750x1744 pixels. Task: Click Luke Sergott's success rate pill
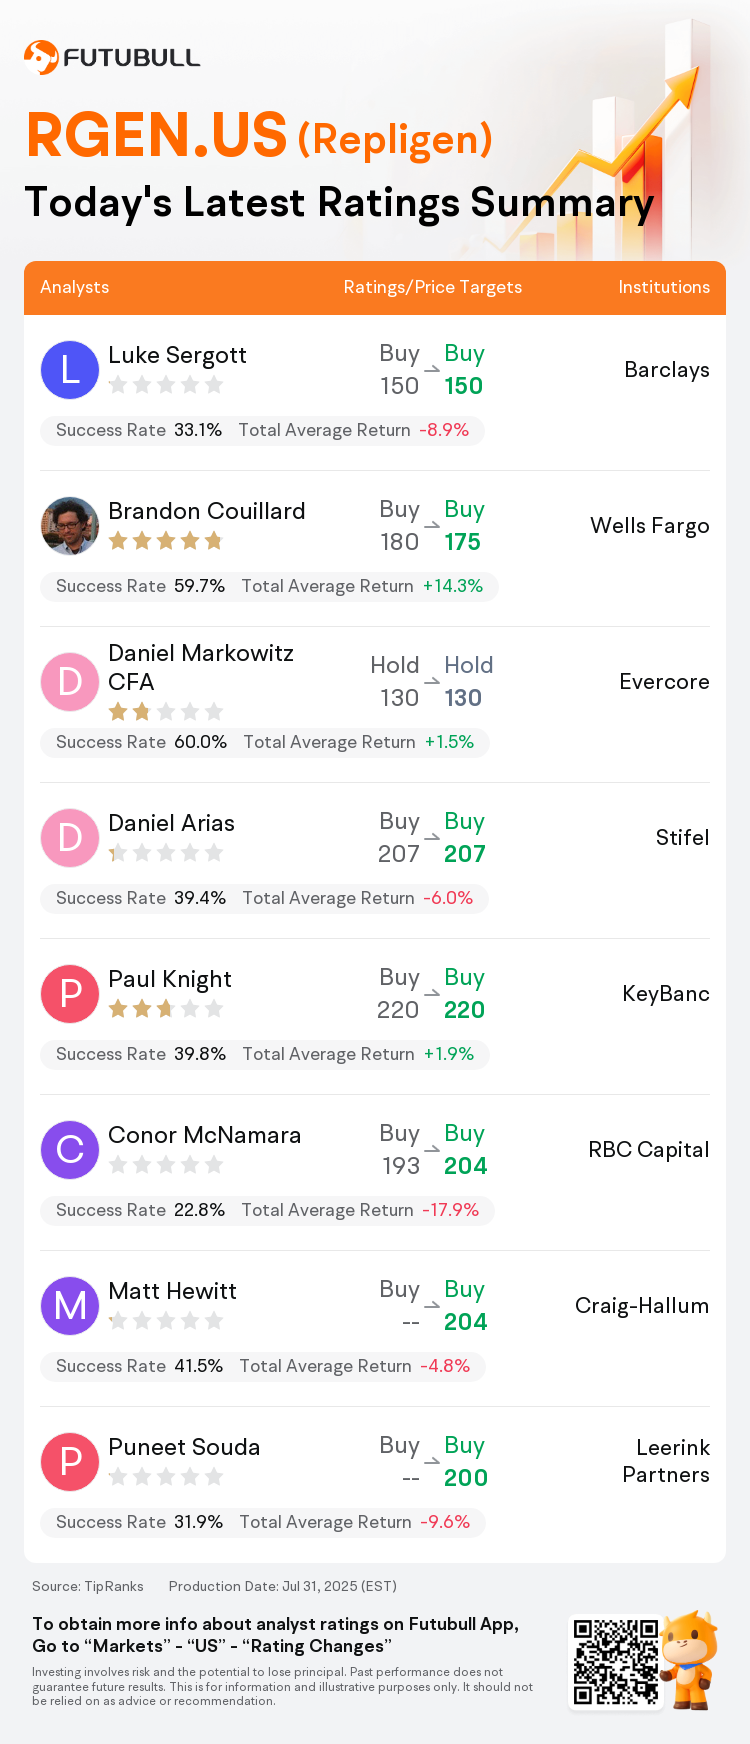[x=262, y=430]
